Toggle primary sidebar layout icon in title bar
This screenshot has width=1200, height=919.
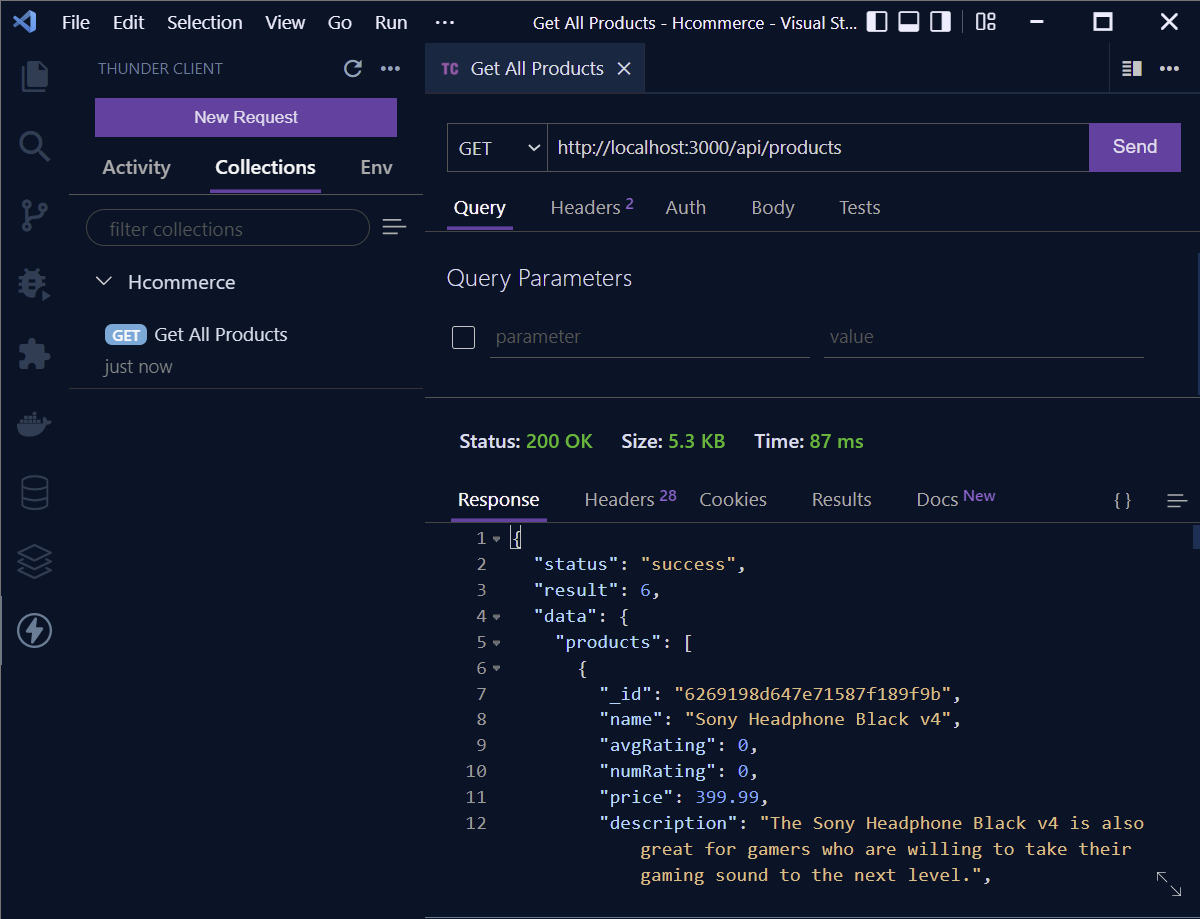tap(877, 22)
